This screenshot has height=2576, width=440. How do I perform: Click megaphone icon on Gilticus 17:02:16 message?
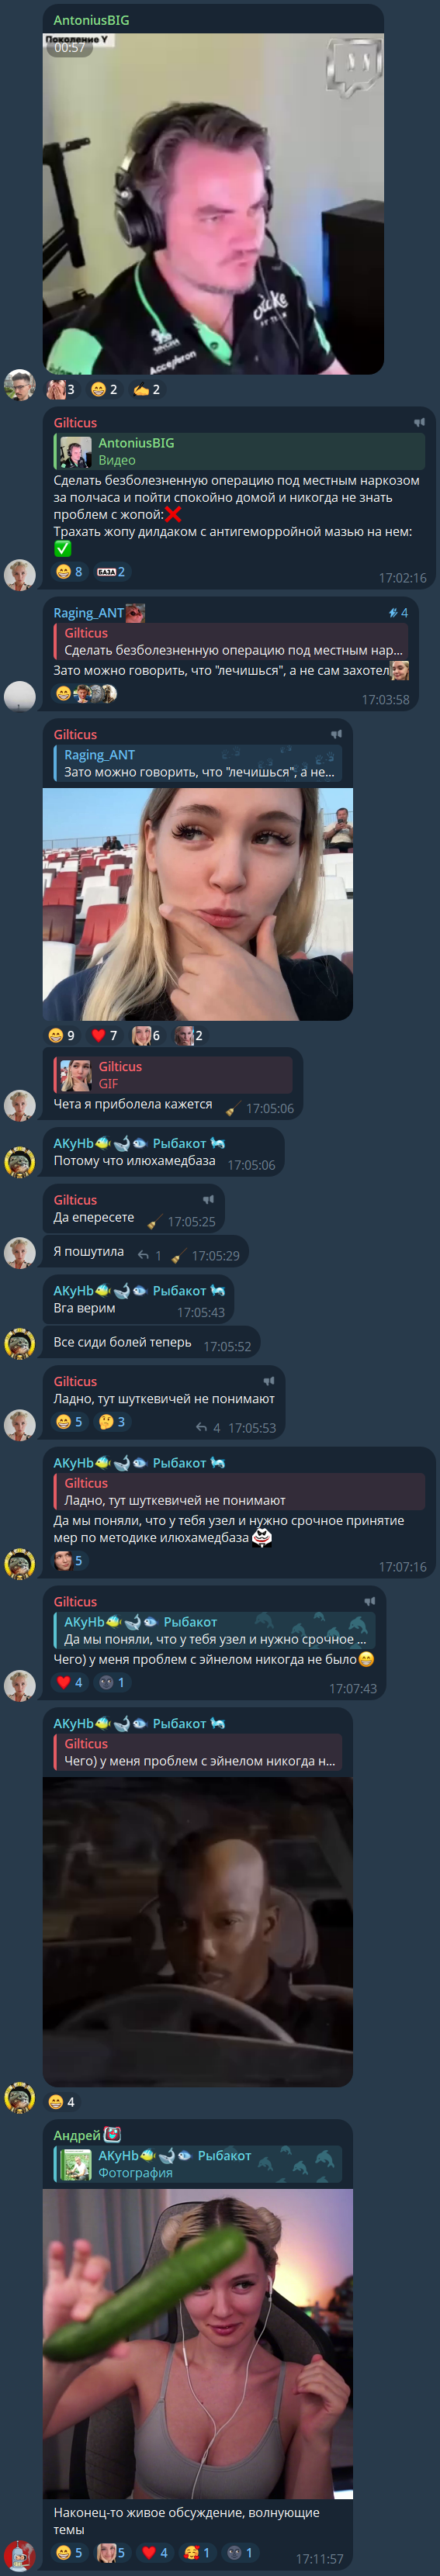point(419,422)
